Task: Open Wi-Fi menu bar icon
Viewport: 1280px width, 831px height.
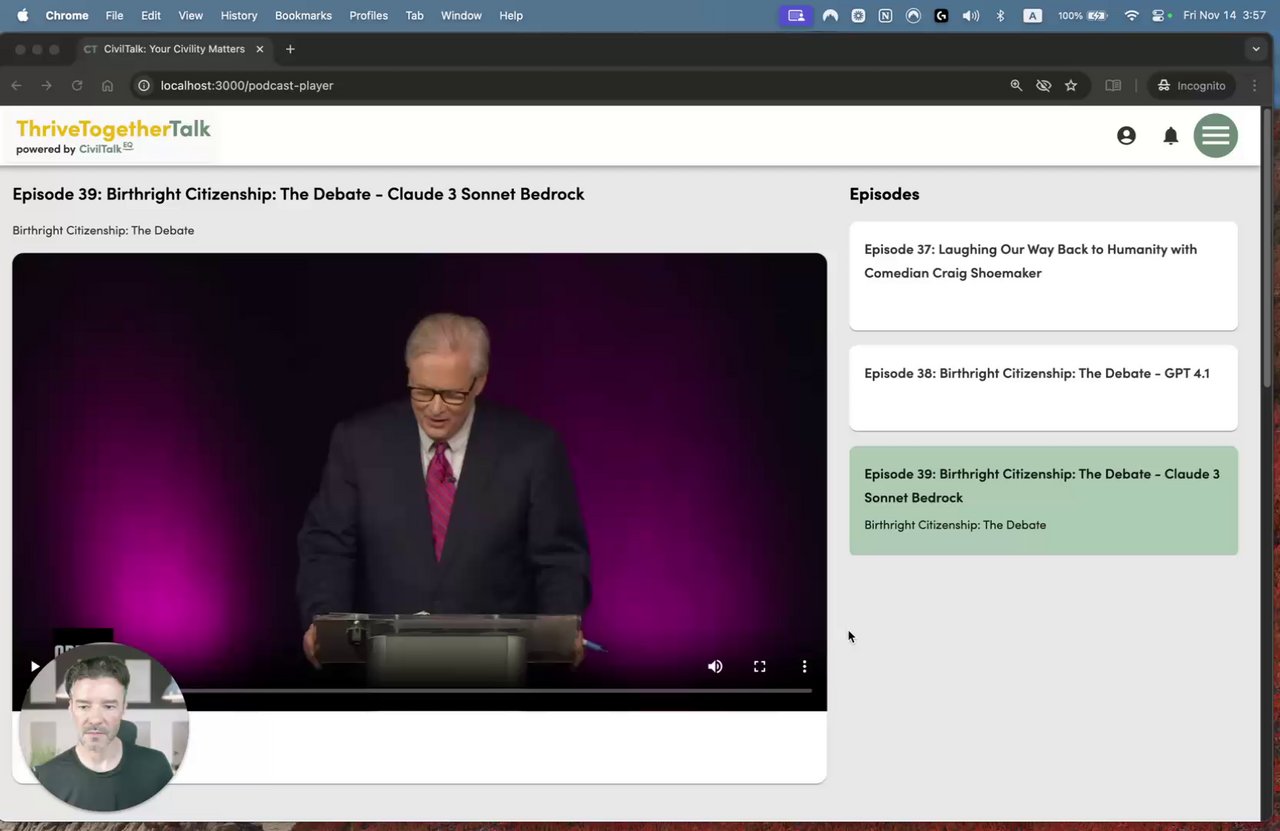Action: point(1131,15)
